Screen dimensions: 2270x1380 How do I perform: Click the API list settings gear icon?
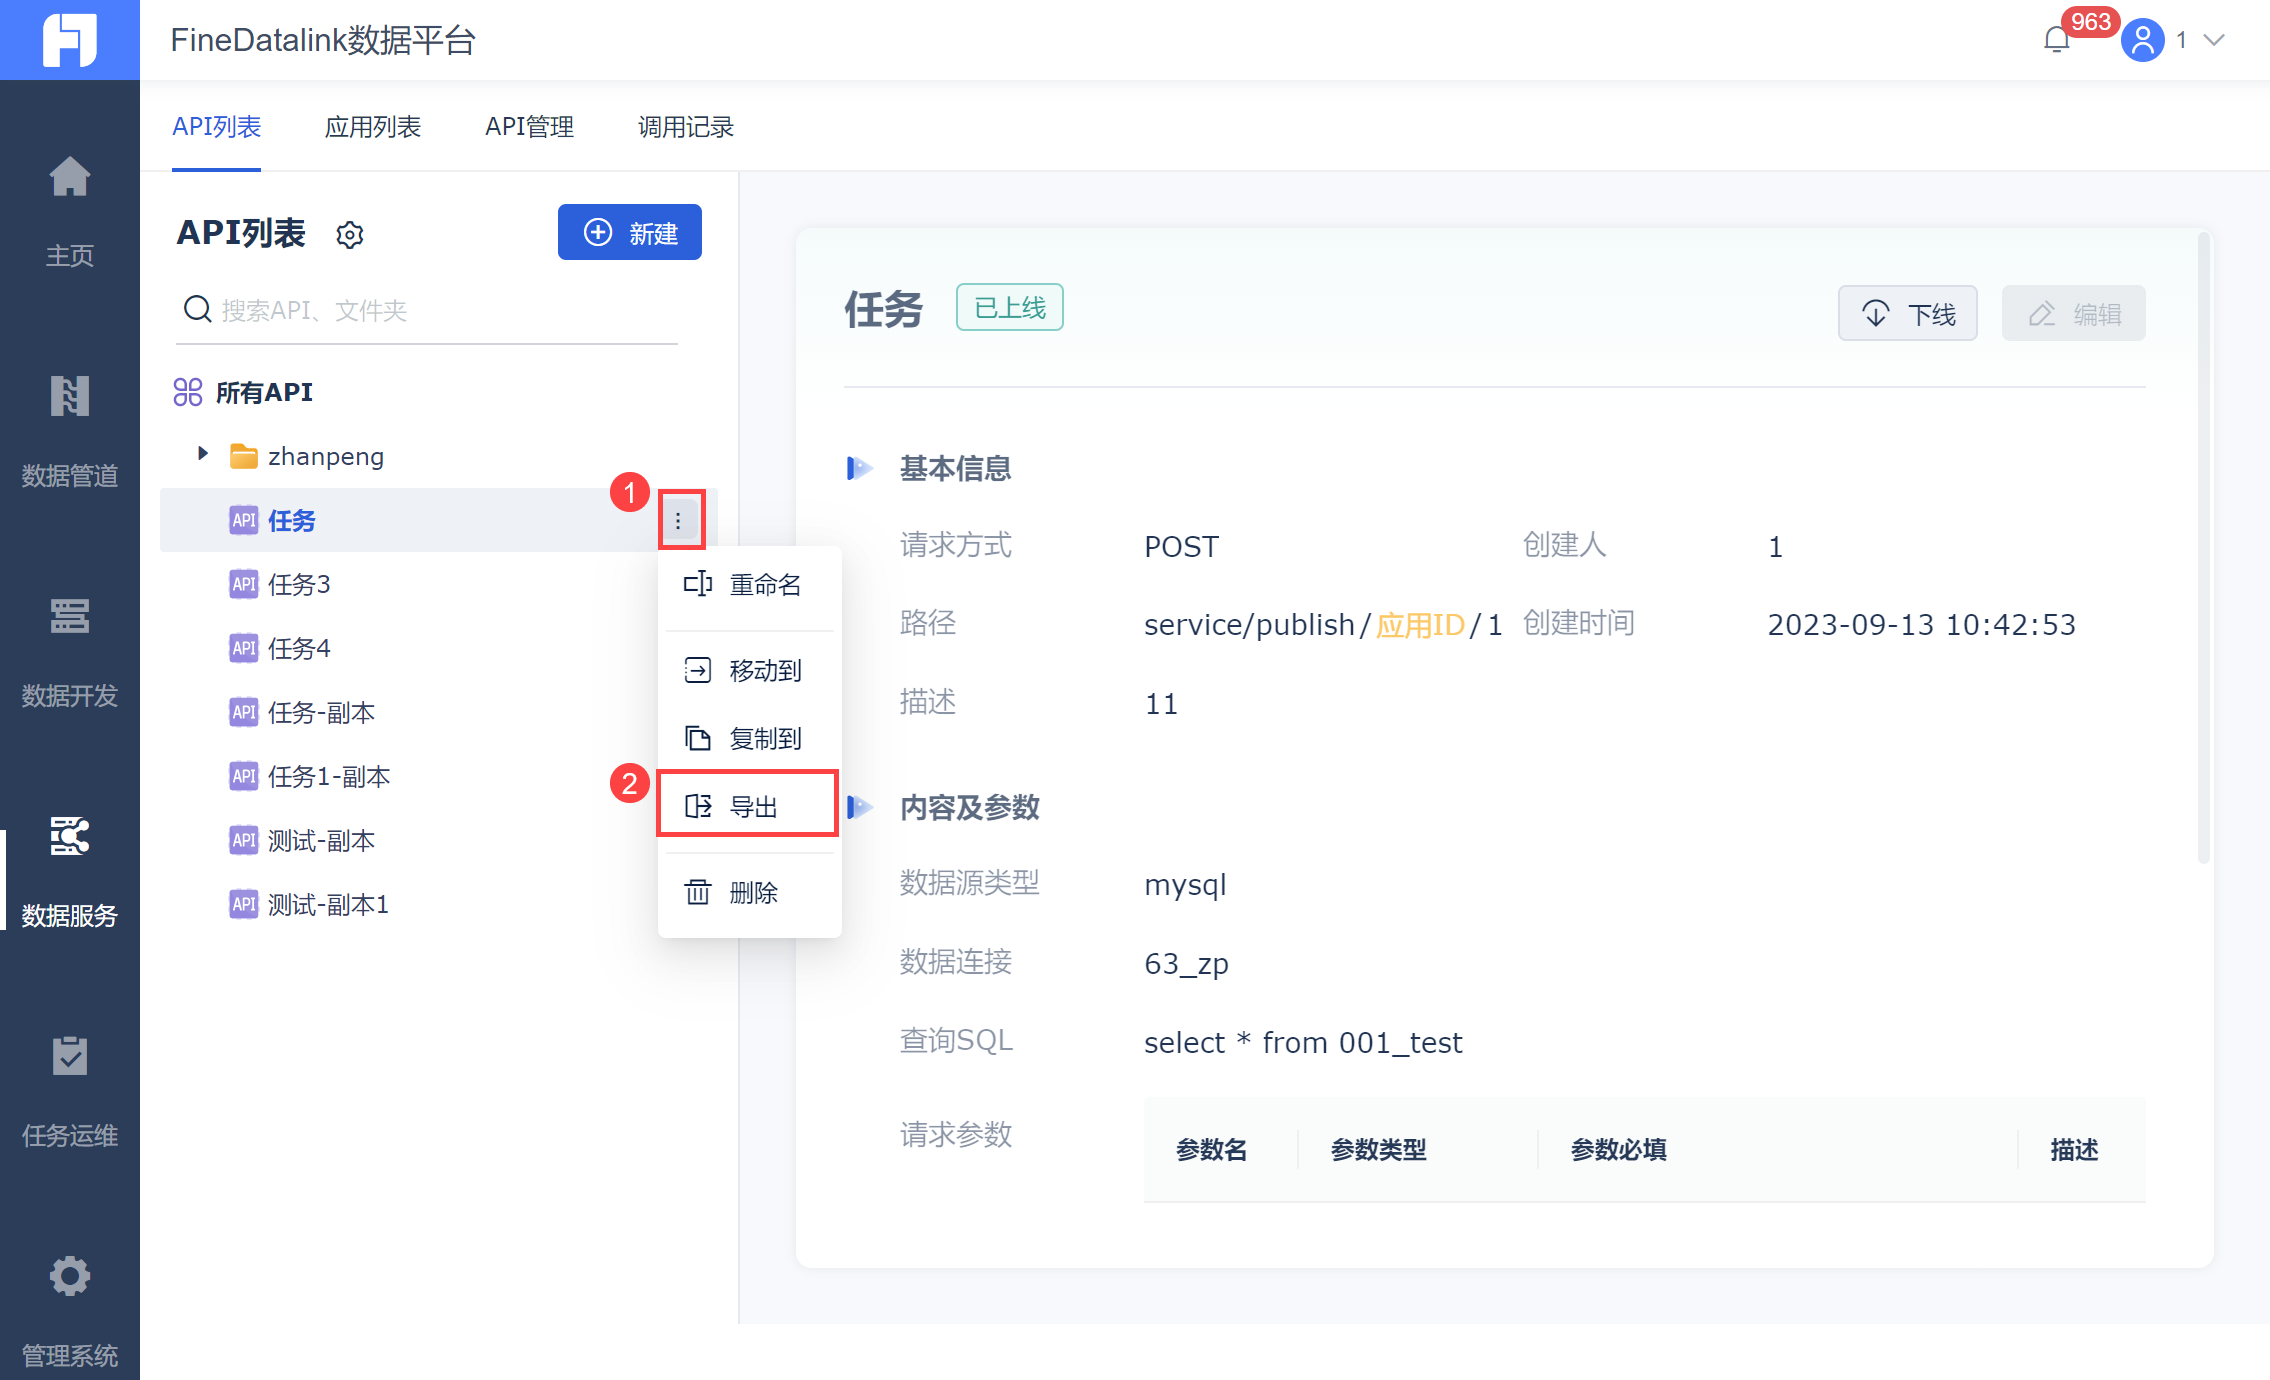349,235
